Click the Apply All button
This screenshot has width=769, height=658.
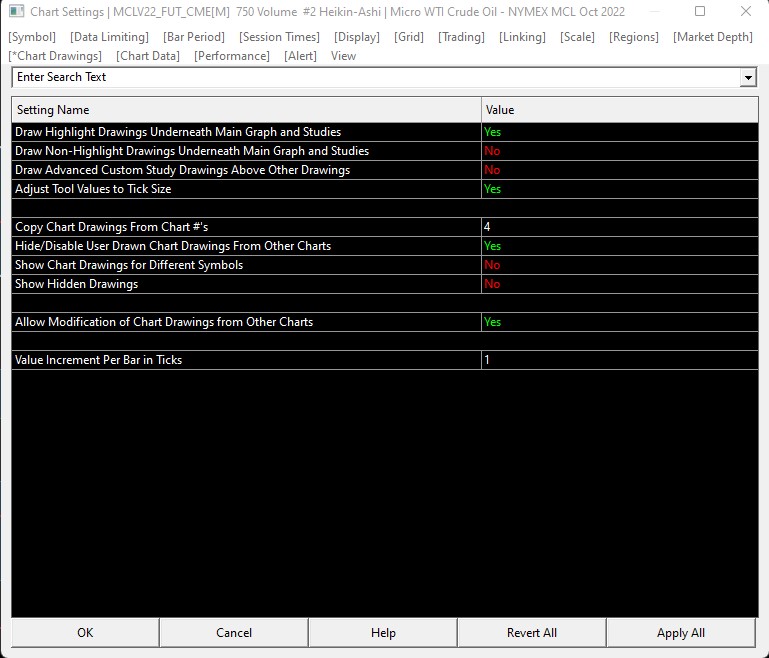click(x=681, y=633)
